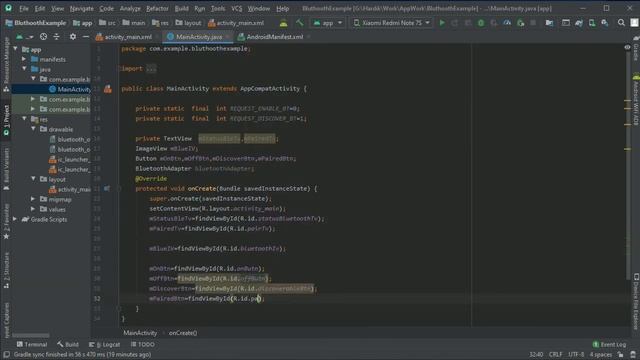Open Project panel settings gear

click(73, 37)
